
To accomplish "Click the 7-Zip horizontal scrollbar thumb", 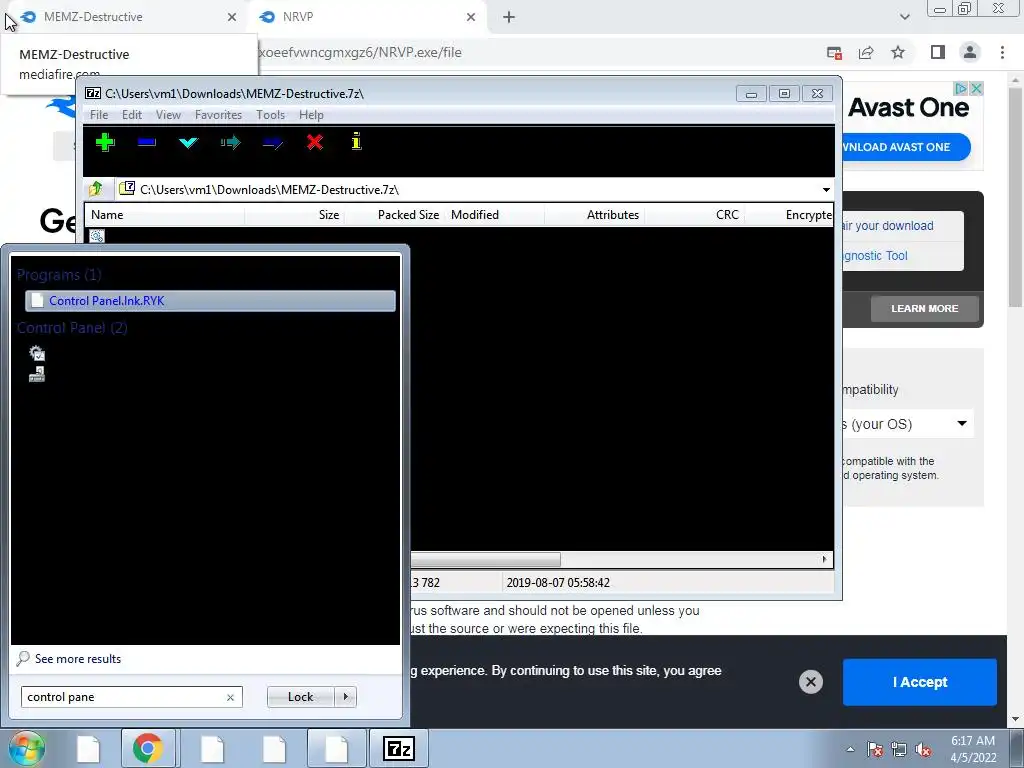I will click(x=485, y=560).
